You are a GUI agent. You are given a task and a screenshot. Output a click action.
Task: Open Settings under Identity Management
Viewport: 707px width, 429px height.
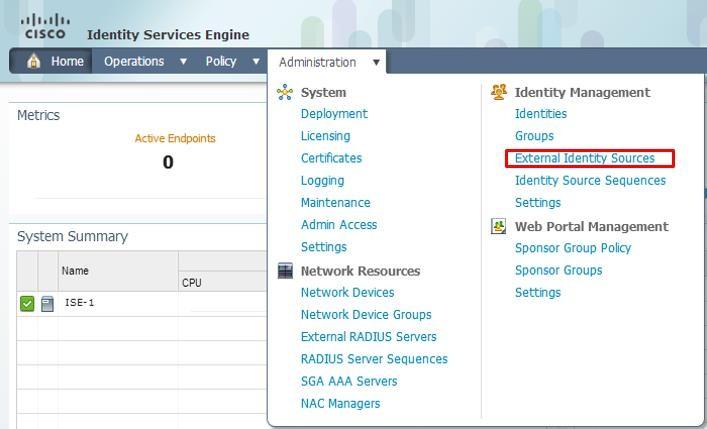click(x=538, y=203)
